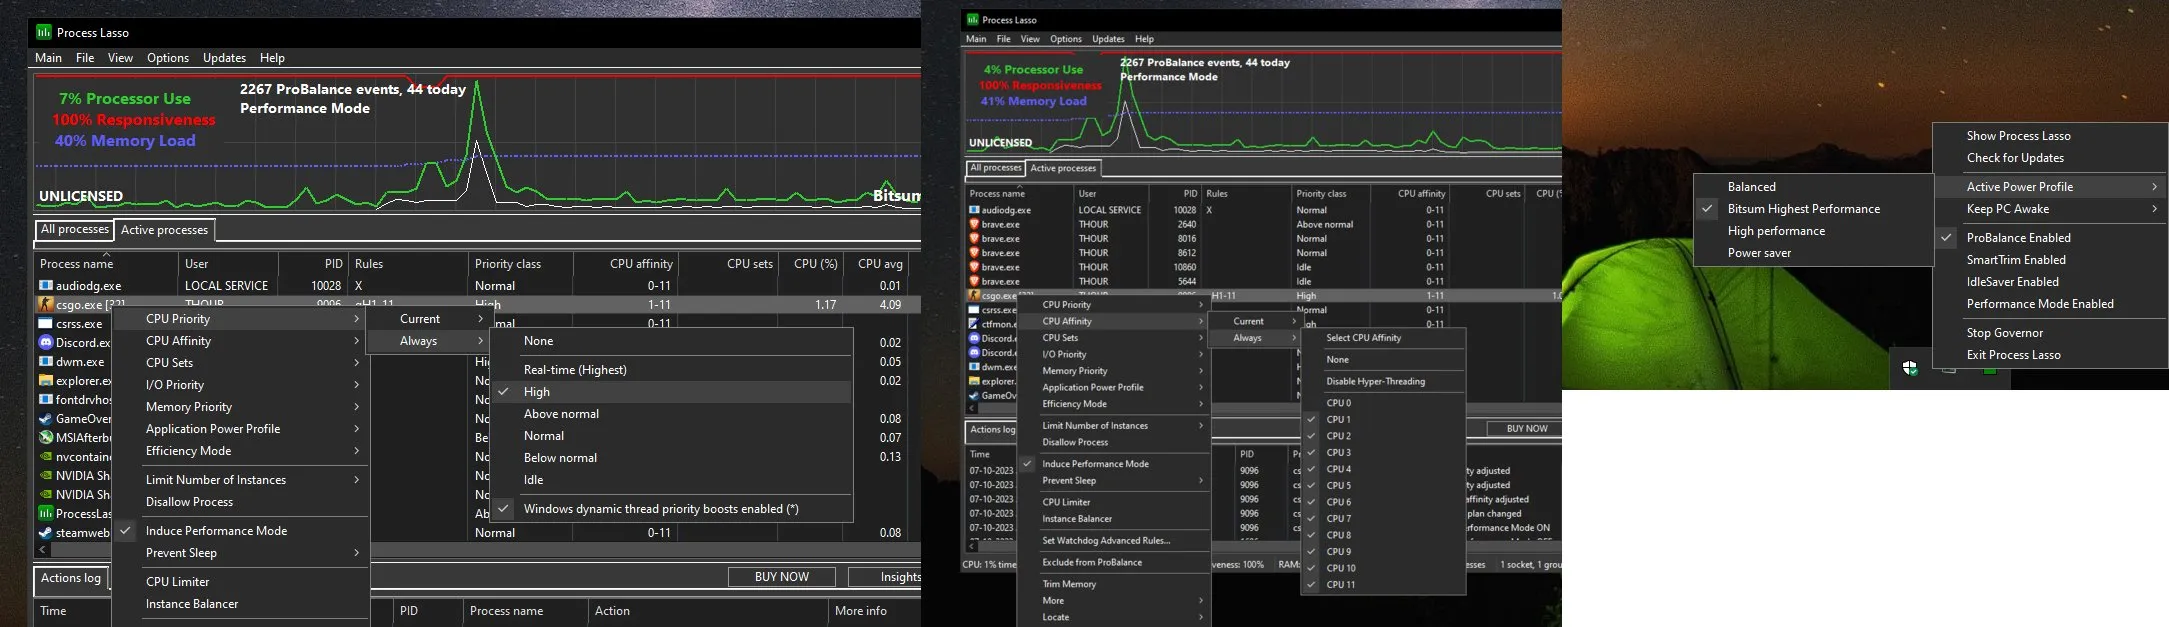Enable SmartTrim in the tray menu
Image resolution: width=2169 pixels, height=627 pixels.
click(2050, 260)
